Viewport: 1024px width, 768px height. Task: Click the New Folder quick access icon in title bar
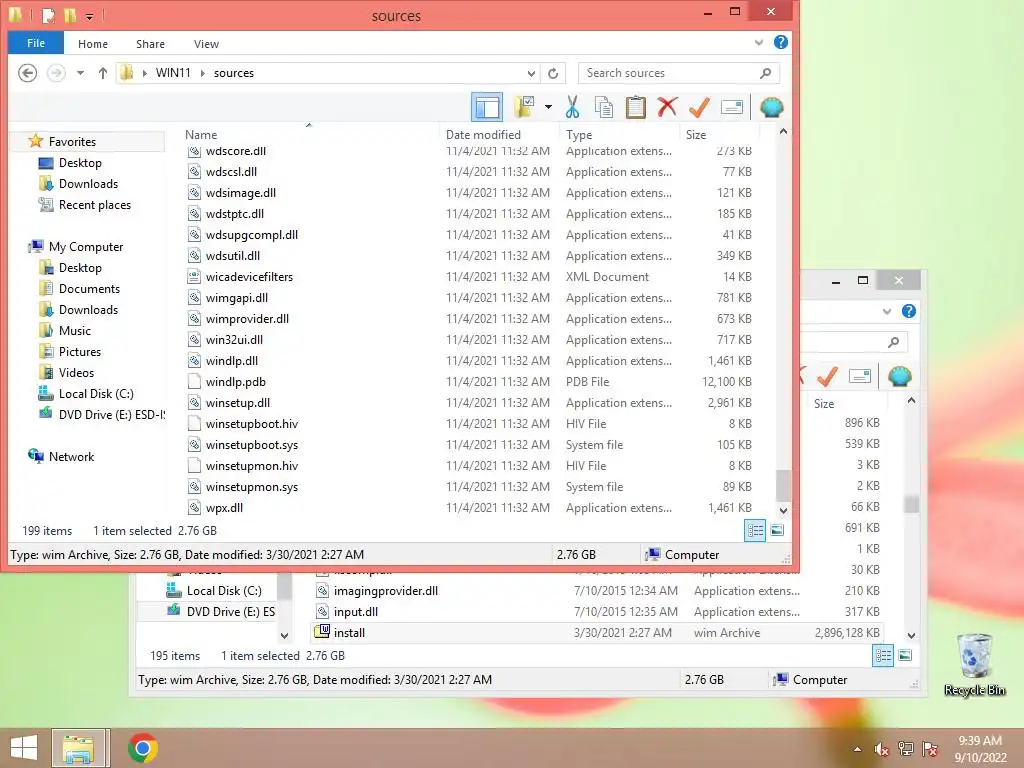69,14
